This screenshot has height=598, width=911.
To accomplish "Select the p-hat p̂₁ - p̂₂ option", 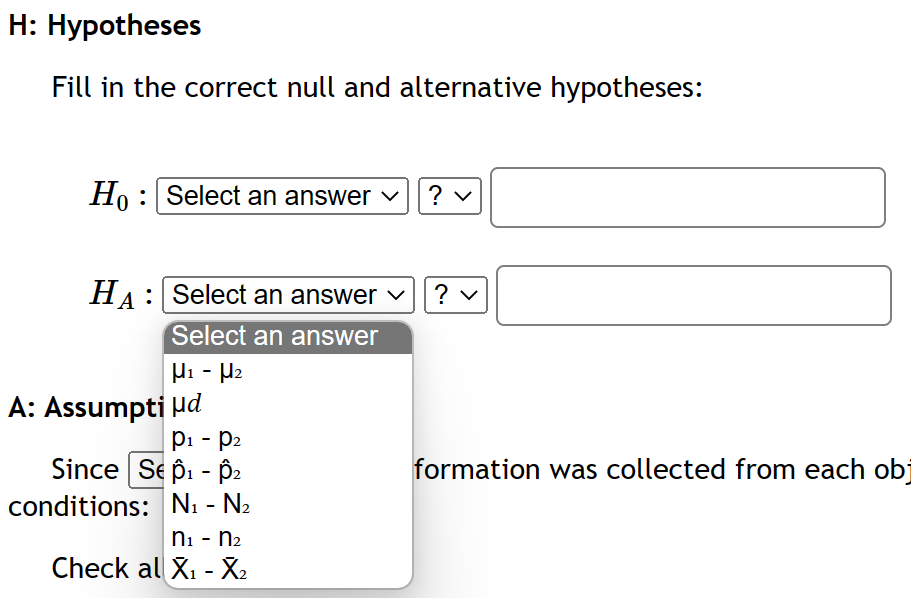I will point(208,470).
